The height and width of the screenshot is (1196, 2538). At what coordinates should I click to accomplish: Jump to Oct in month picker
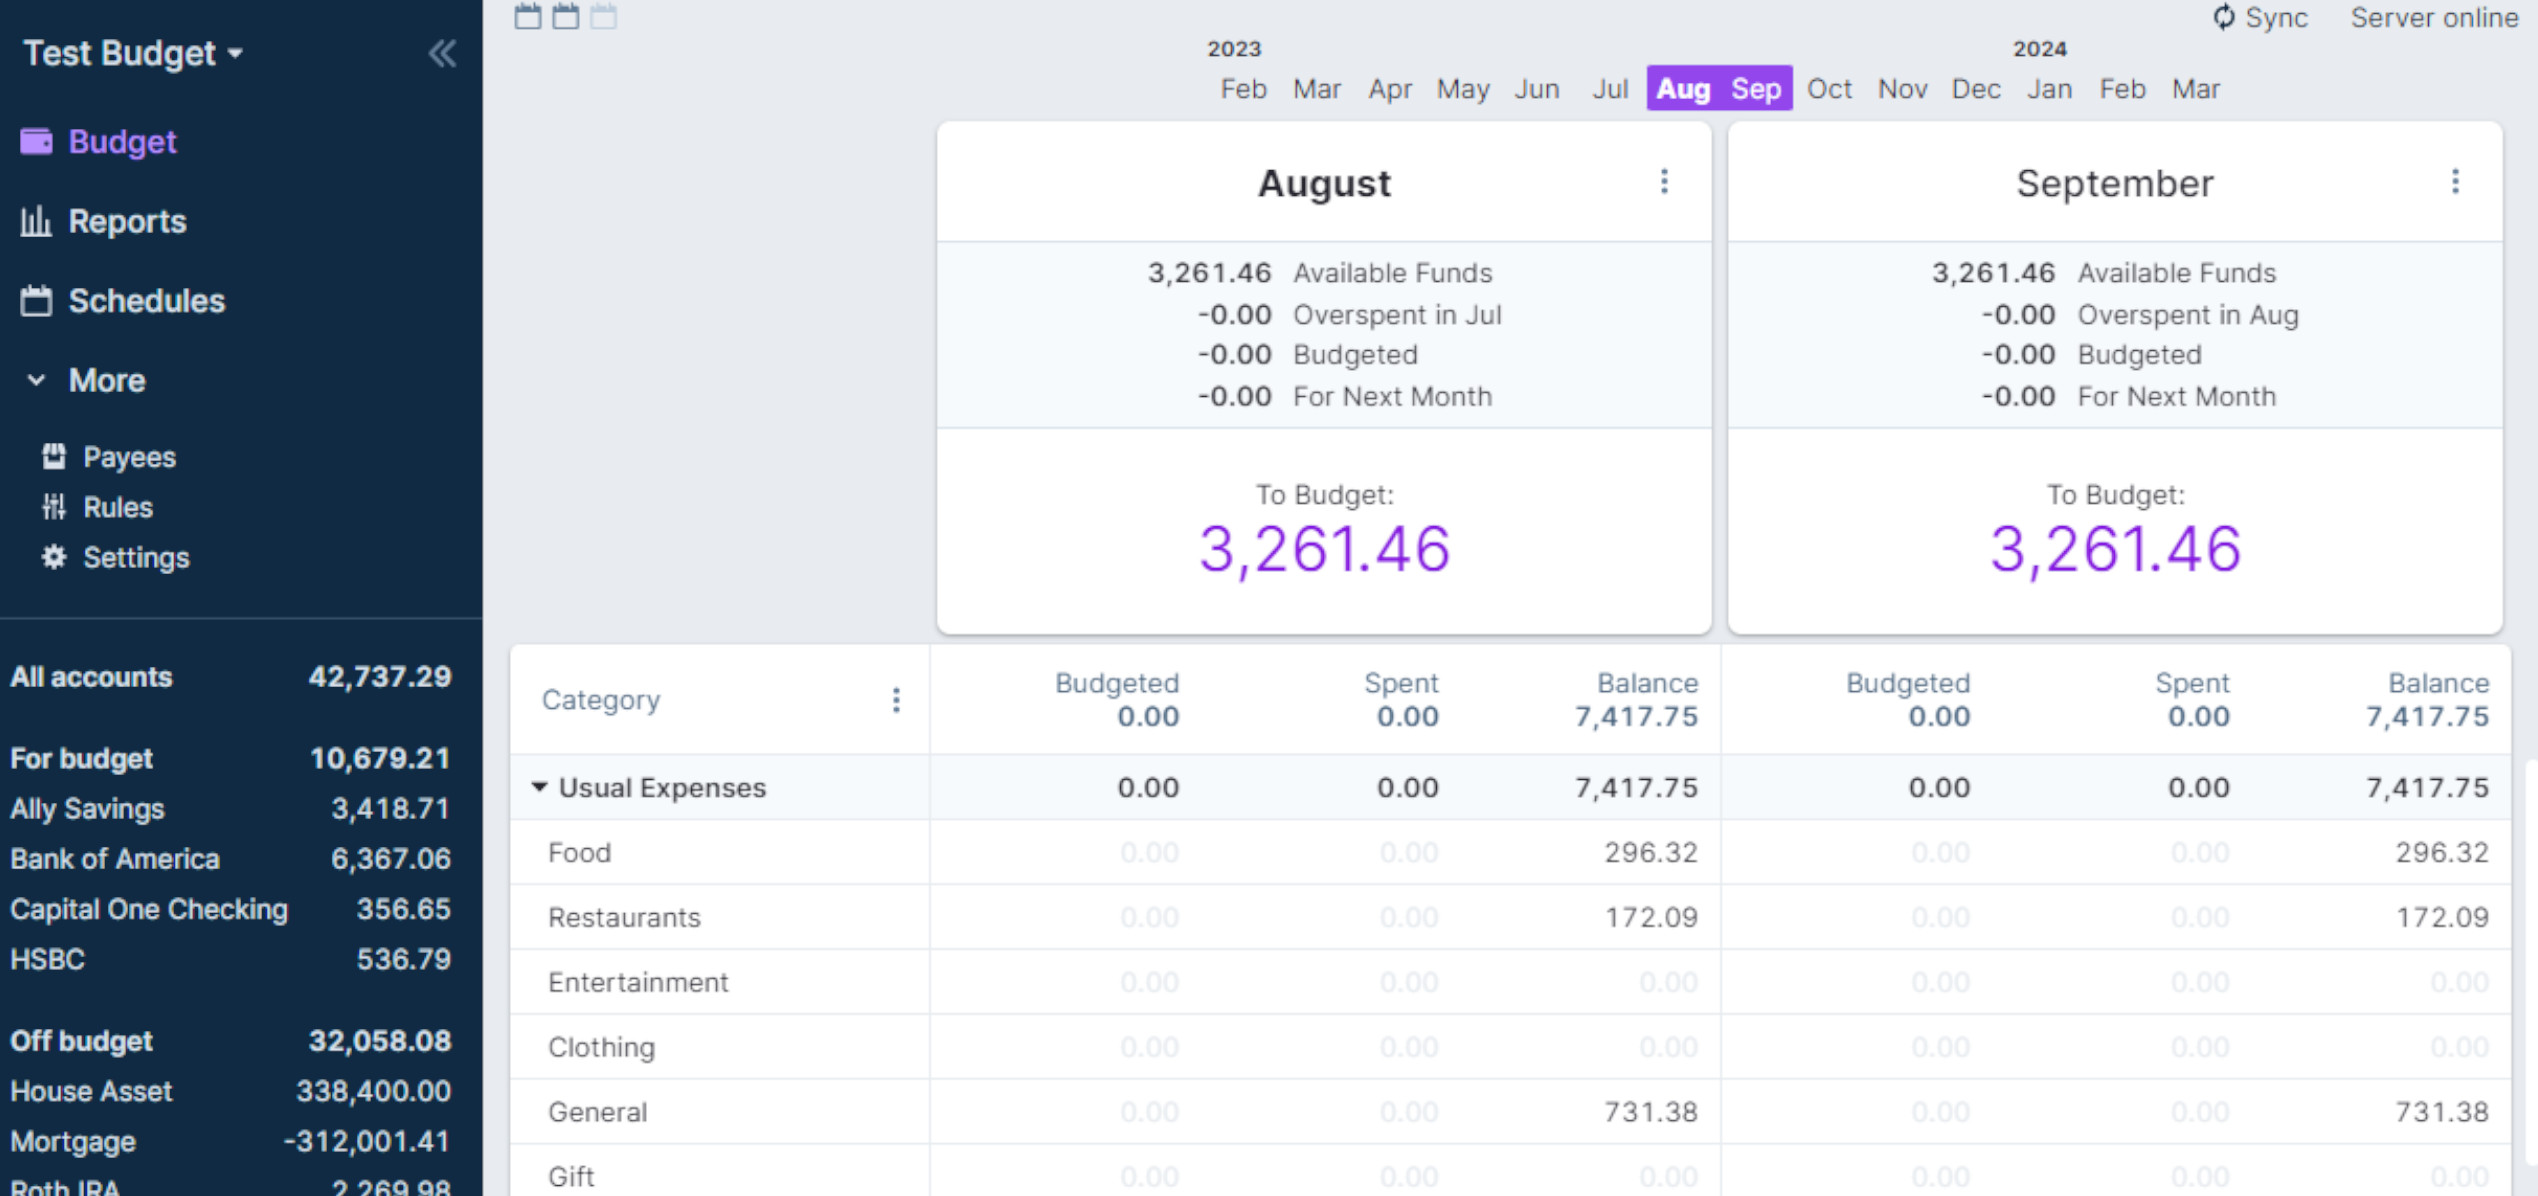(x=1829, y=89)
